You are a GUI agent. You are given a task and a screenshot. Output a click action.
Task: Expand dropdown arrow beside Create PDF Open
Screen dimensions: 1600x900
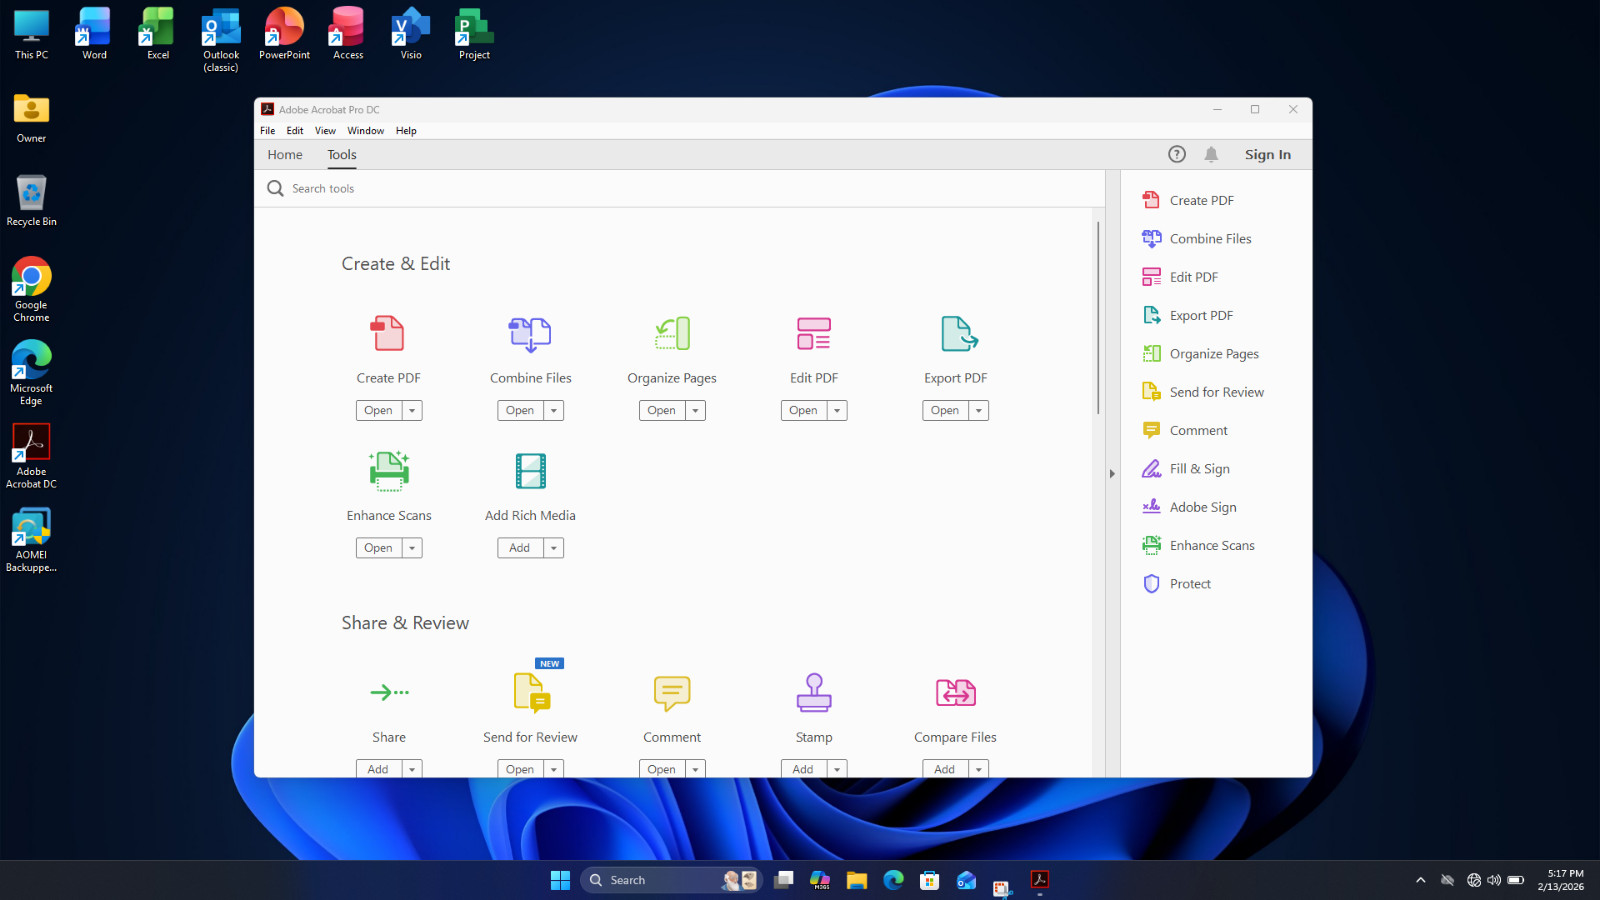(x=412, y=411)
